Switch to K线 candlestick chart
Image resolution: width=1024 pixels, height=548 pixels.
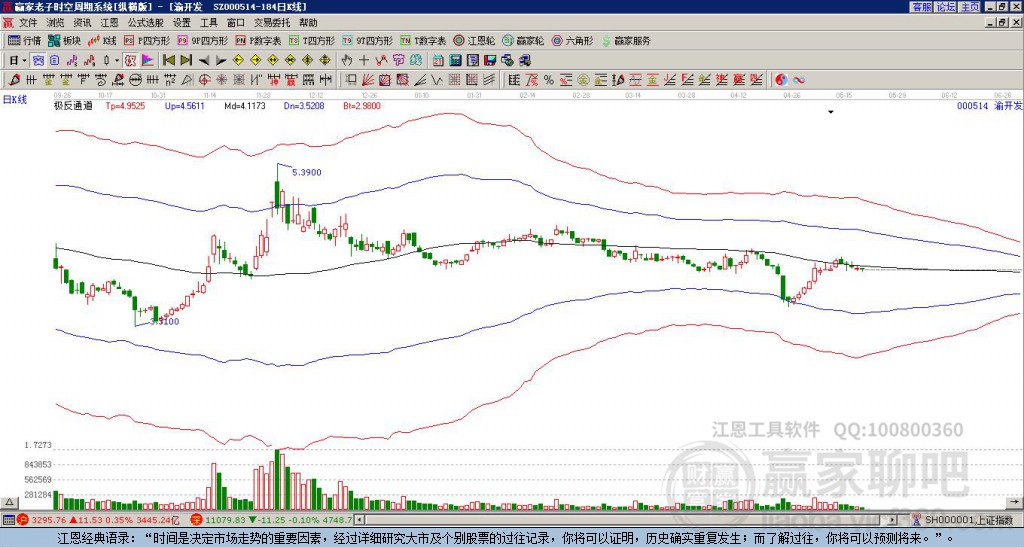[x=101, y=41]
